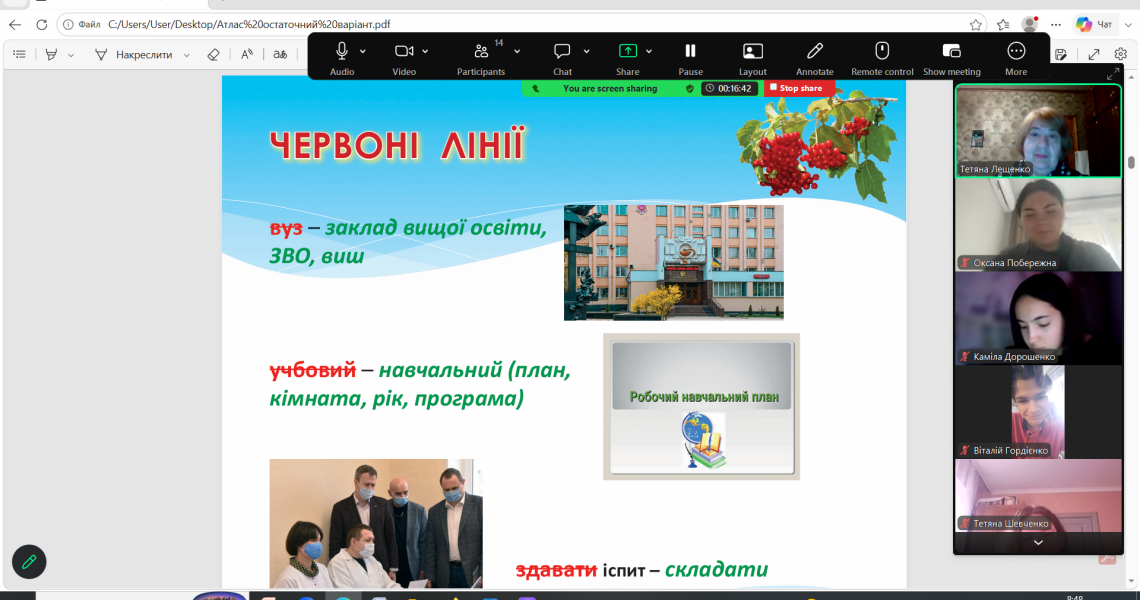Select Оксана Побережна video tile

(1037, 225)
